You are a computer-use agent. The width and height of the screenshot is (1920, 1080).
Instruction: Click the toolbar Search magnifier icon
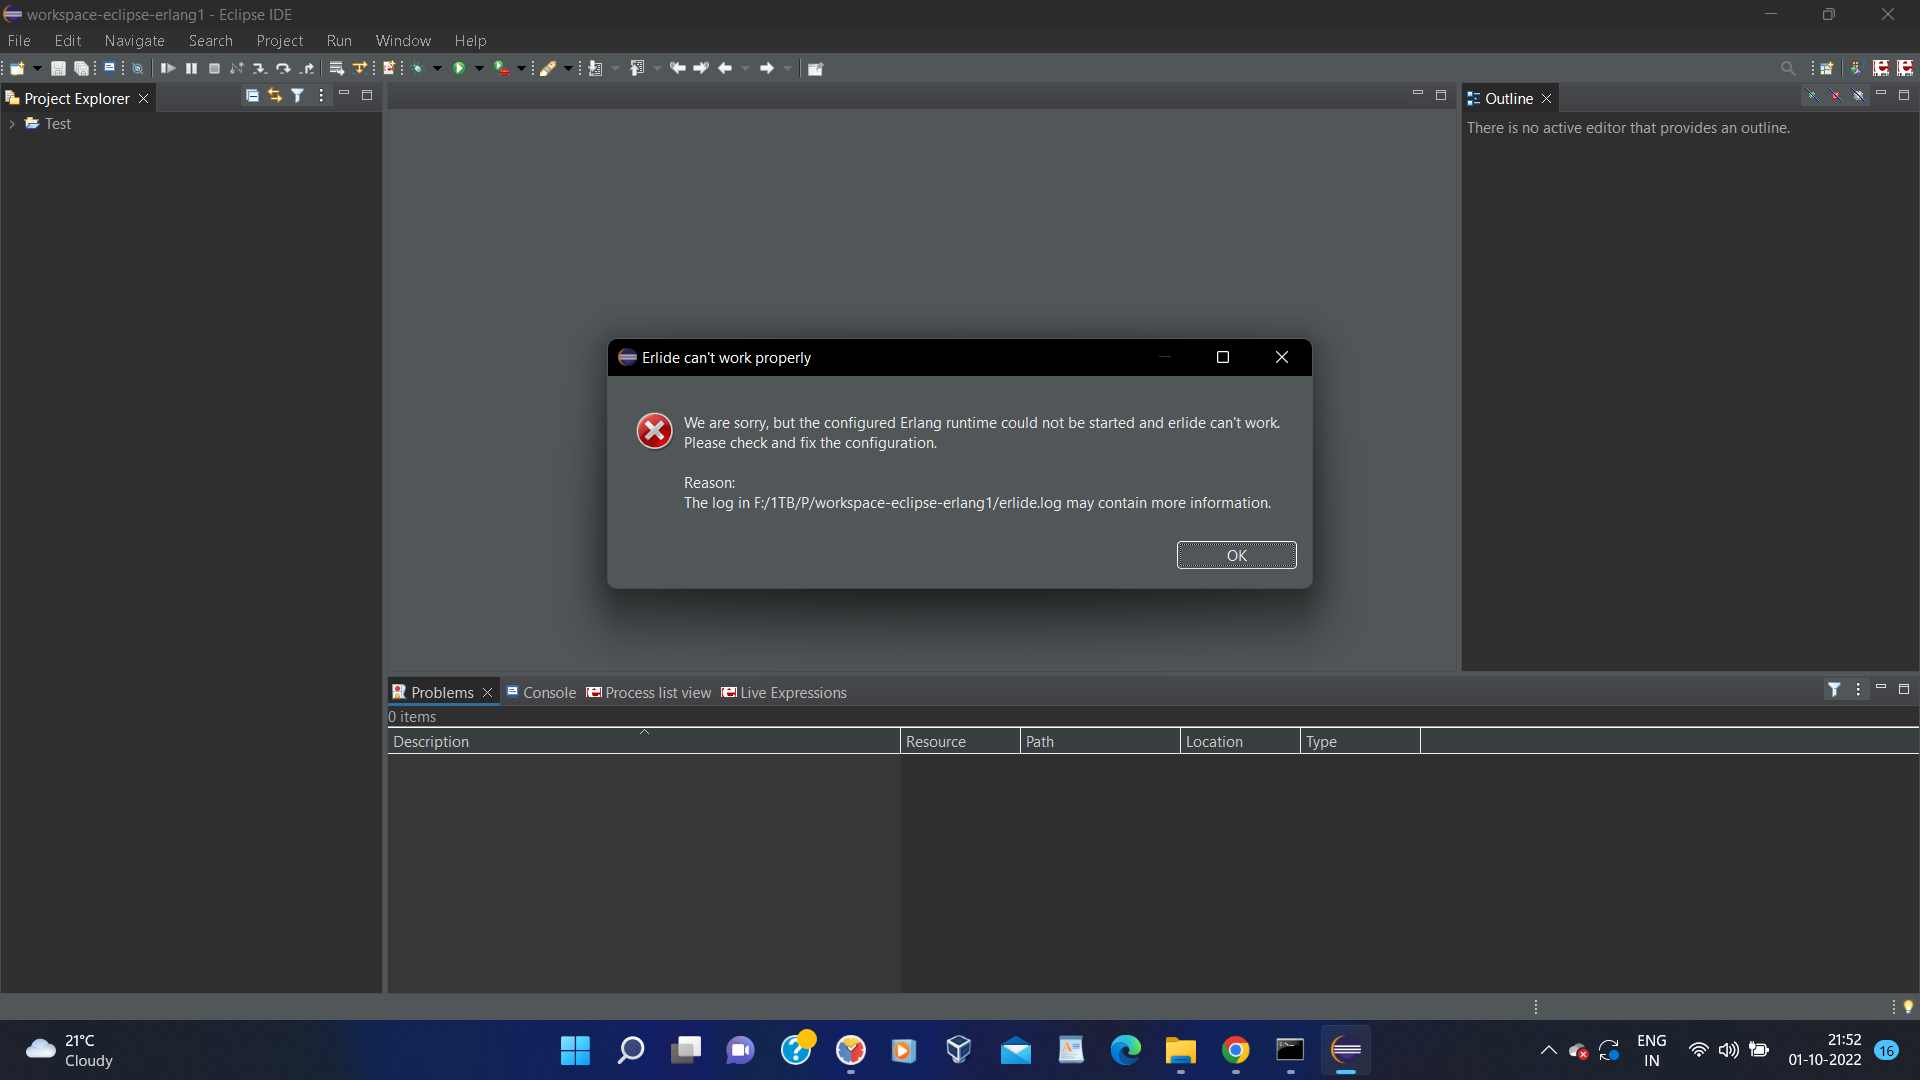(1788, 68)
